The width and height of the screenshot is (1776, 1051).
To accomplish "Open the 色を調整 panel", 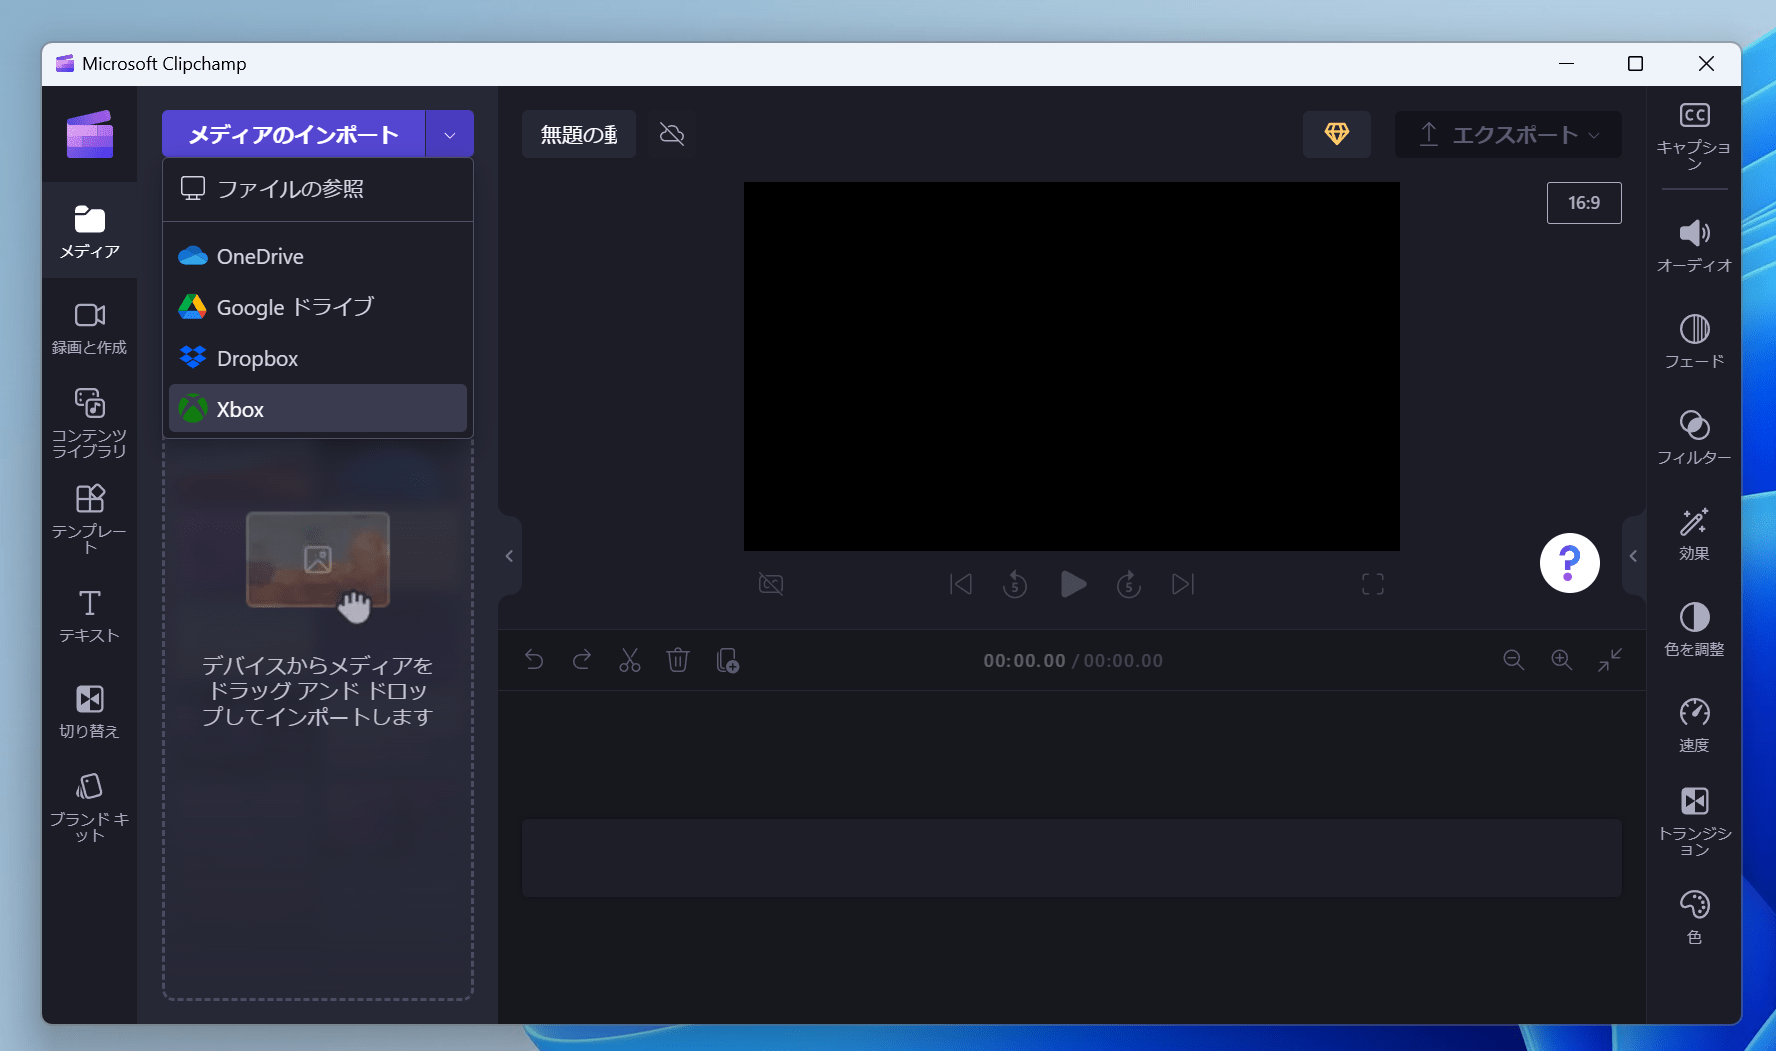I will tap(1694, 630).
